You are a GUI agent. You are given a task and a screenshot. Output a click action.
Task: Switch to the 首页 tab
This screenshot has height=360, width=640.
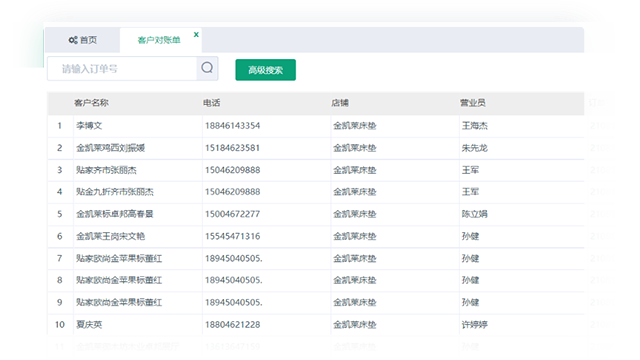coord(83,40)
